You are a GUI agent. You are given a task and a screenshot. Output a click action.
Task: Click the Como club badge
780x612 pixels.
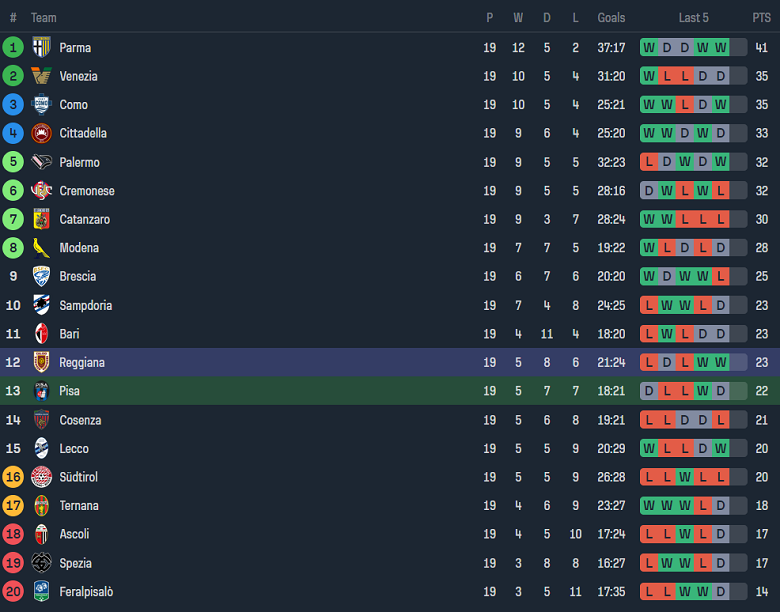pyautogui.click(x=41, y=105)
